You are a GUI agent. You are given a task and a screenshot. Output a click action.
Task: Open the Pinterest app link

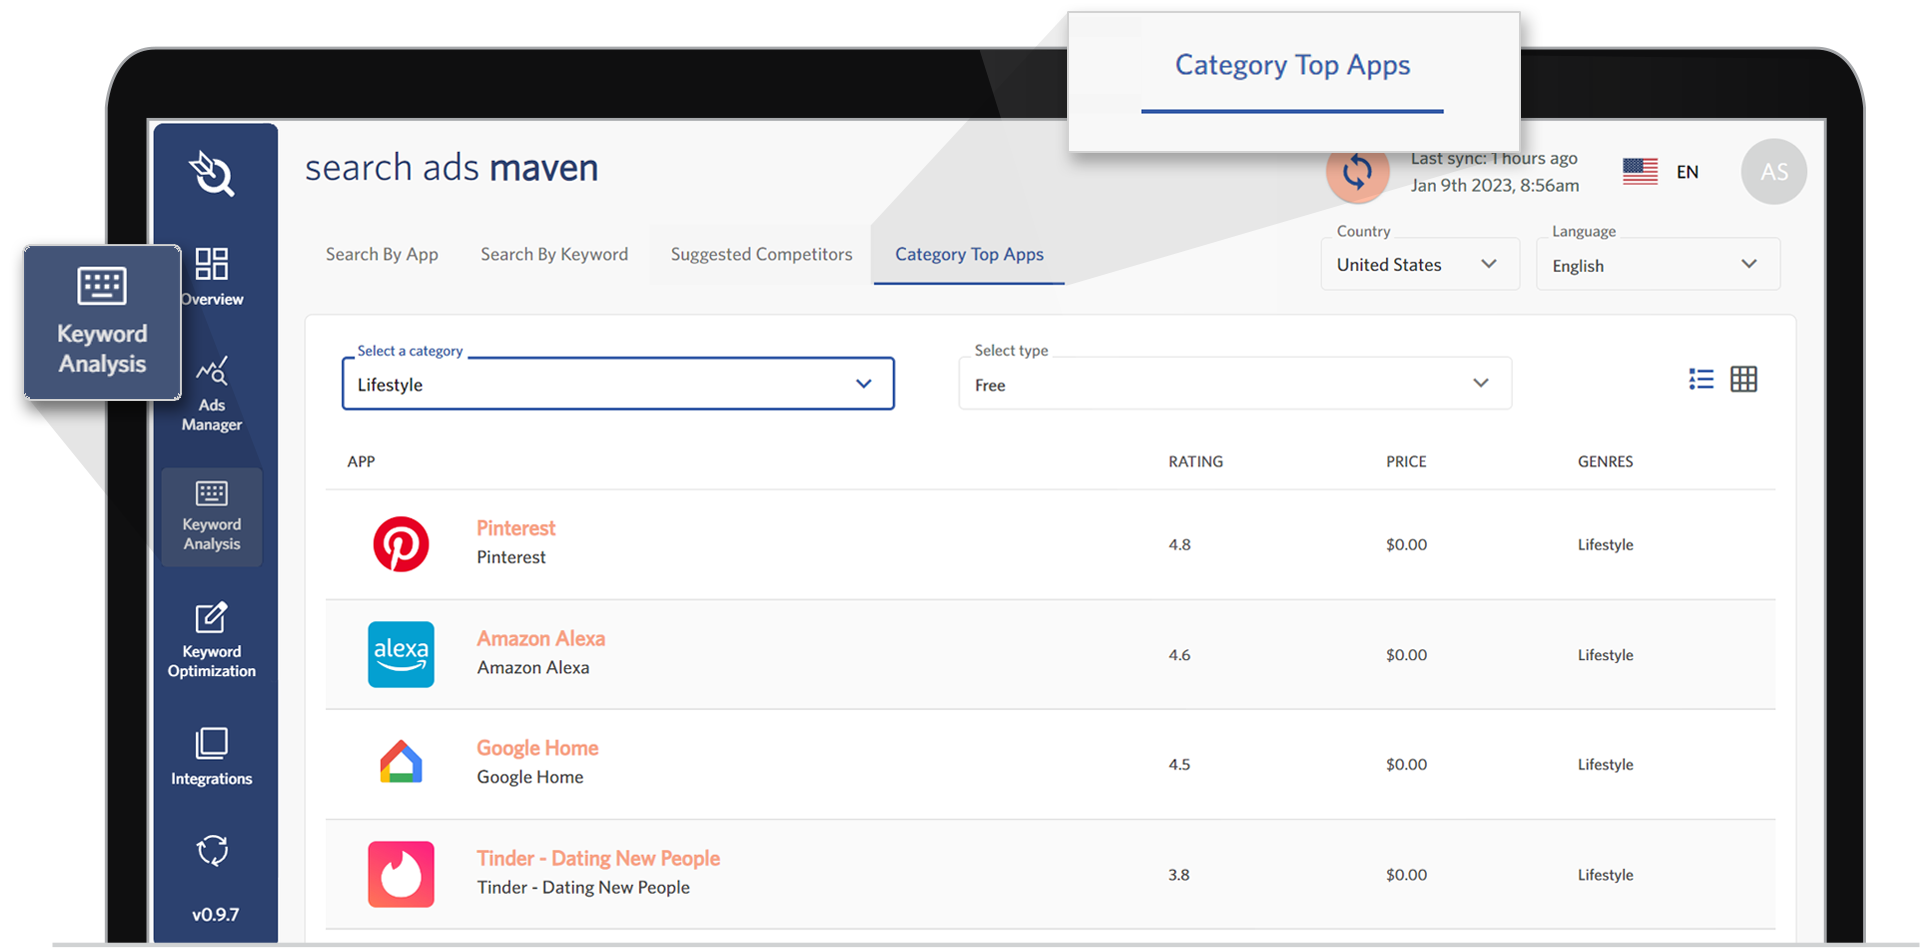[516, 528]
